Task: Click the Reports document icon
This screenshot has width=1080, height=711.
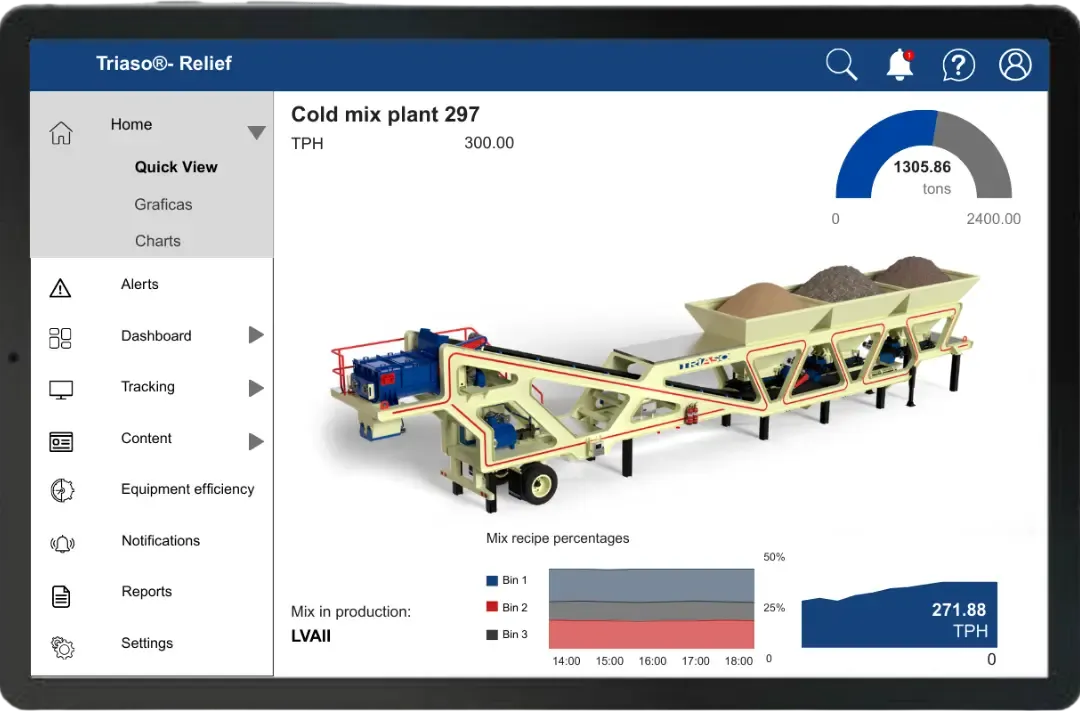Action: point(61,597)
